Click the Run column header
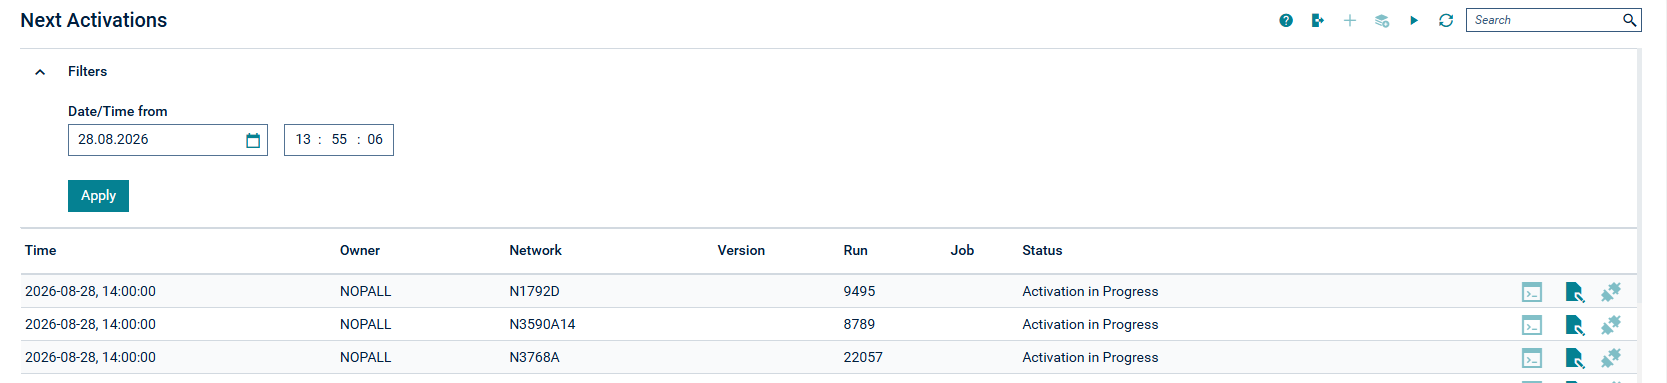1667x383 pixels. 856,251
